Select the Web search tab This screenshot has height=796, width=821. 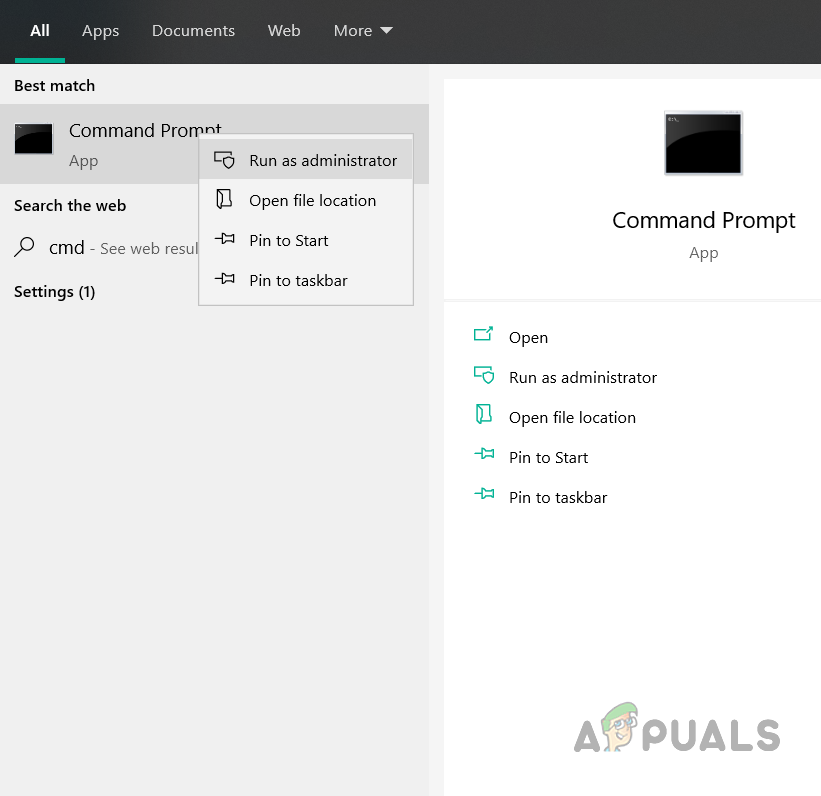(x=284, y=31)
